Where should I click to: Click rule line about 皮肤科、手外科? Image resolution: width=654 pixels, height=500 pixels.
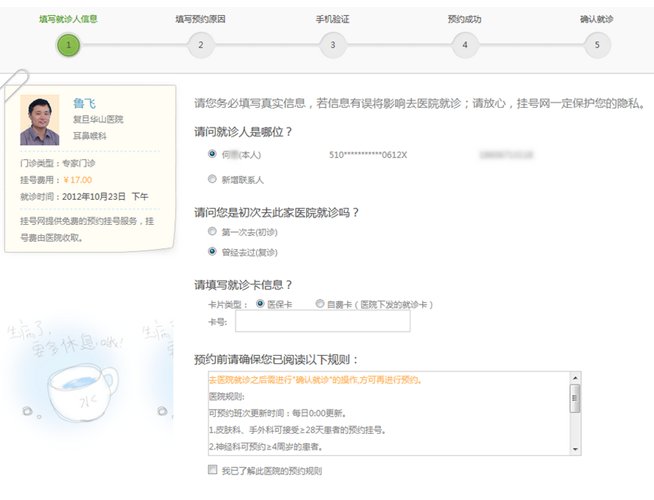coord(297,430)
